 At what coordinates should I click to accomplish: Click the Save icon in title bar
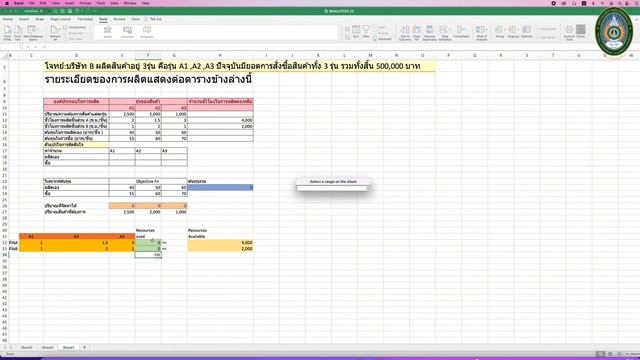62,11
